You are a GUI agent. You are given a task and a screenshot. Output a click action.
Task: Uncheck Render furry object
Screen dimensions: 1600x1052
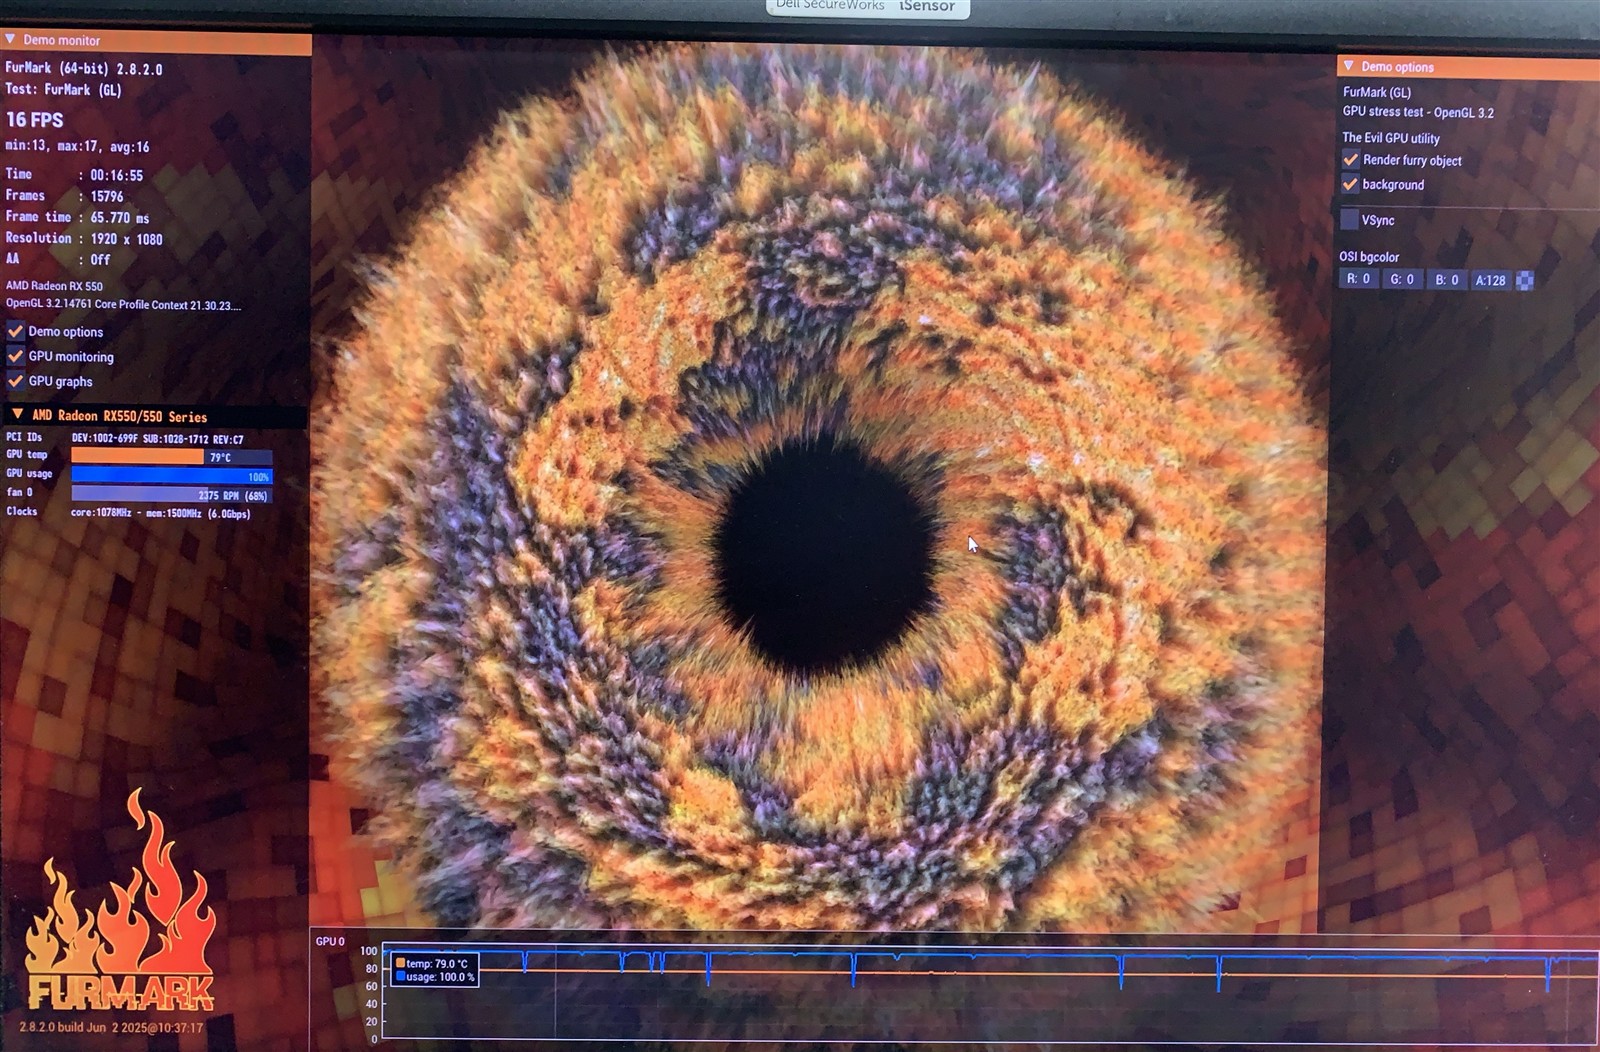coord(1350,160)
